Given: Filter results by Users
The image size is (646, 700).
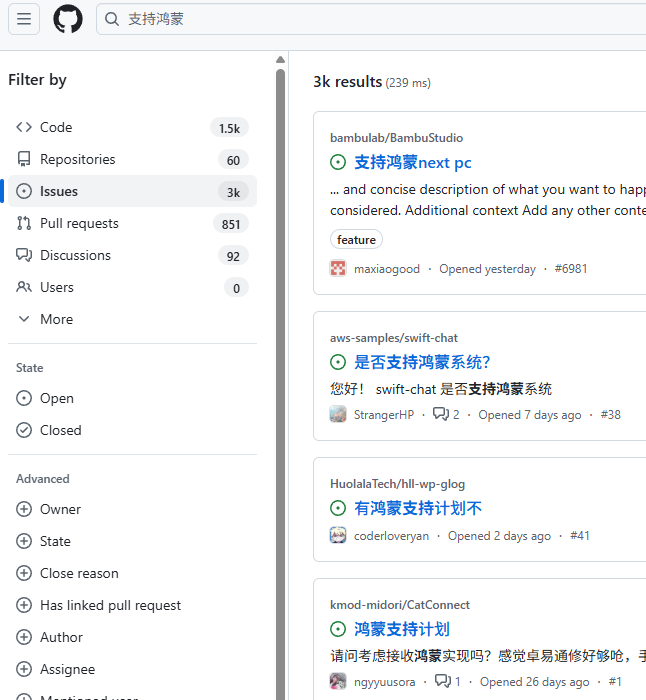Looking at the screenshot, I should click(132, 288).
